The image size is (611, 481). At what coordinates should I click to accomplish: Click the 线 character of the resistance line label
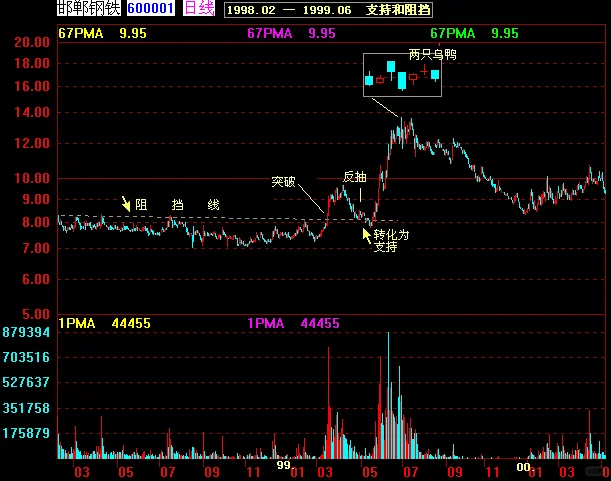point(213,205)
